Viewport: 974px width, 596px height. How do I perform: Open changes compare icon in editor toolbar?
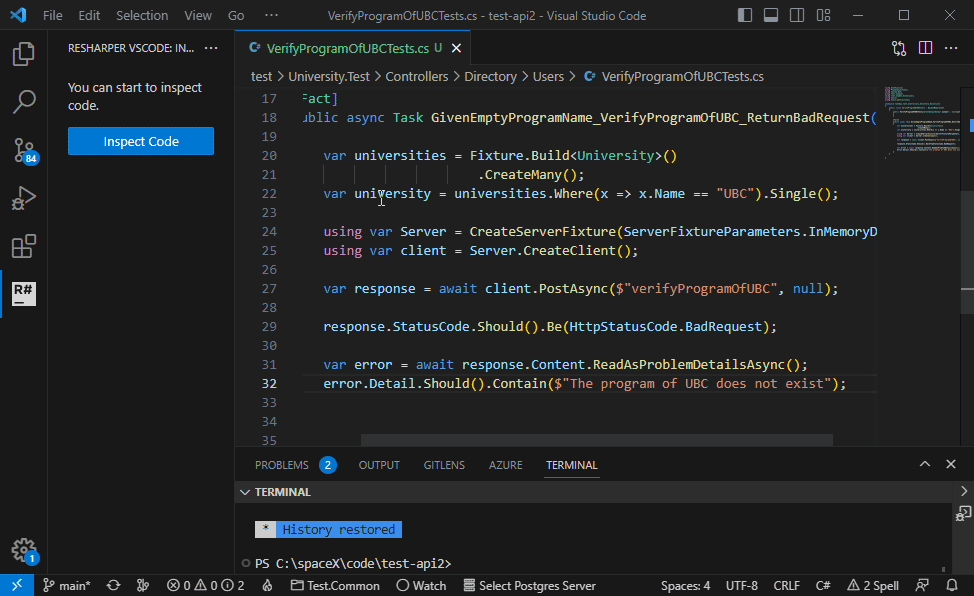pyautogui.click(x=899, y=48)
